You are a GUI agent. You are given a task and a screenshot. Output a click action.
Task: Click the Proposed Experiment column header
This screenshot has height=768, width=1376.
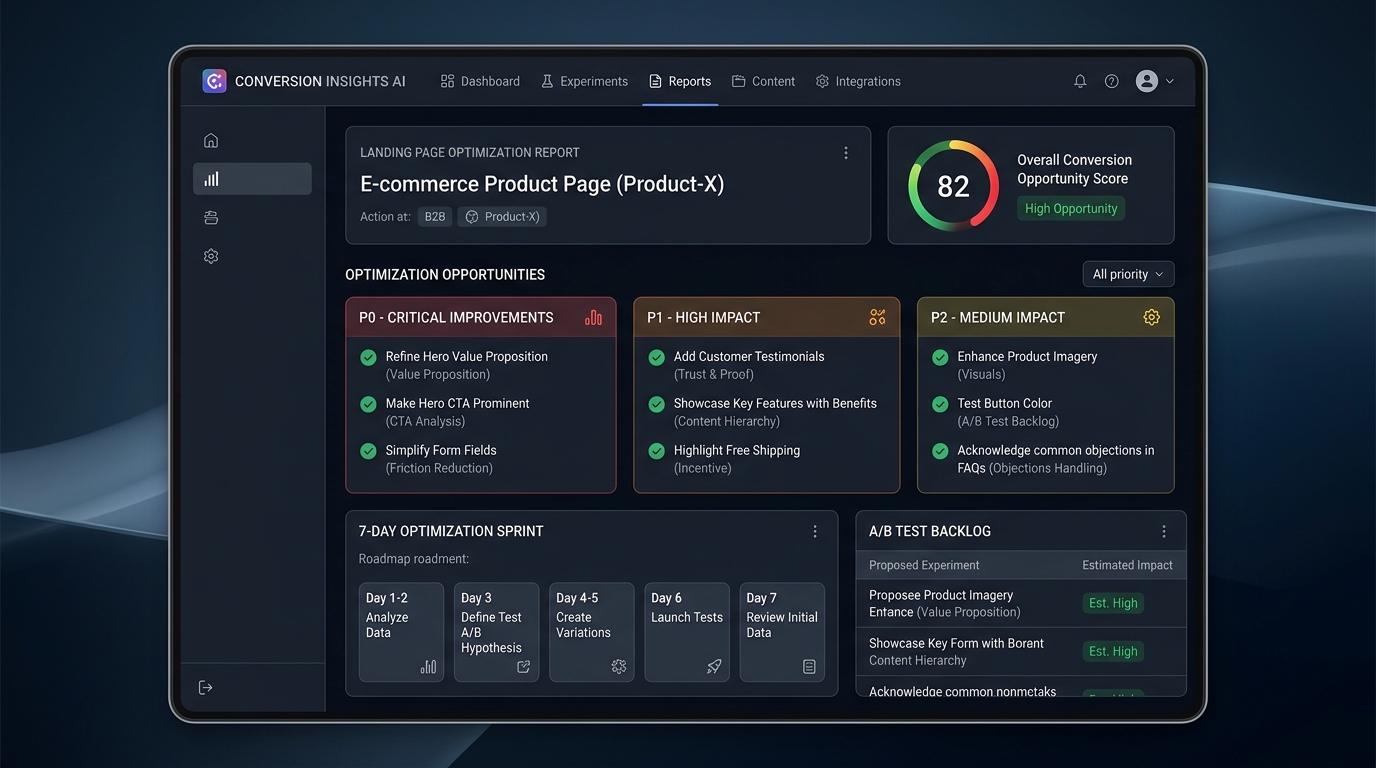924,565
